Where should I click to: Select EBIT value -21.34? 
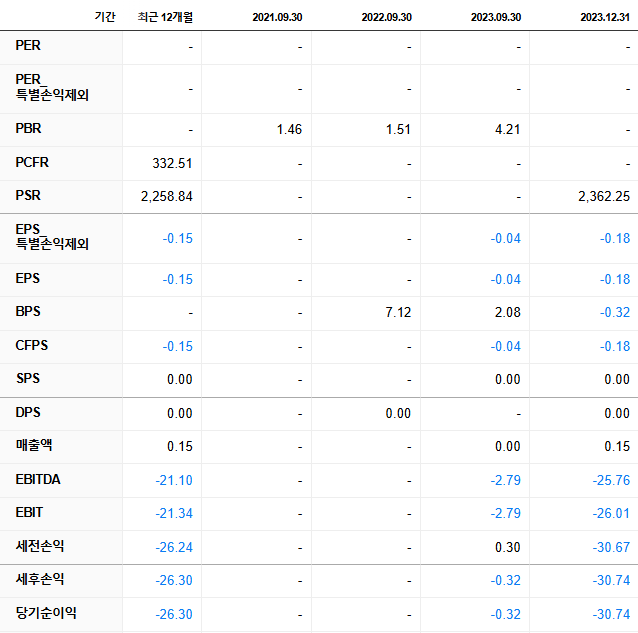point(174,513)
